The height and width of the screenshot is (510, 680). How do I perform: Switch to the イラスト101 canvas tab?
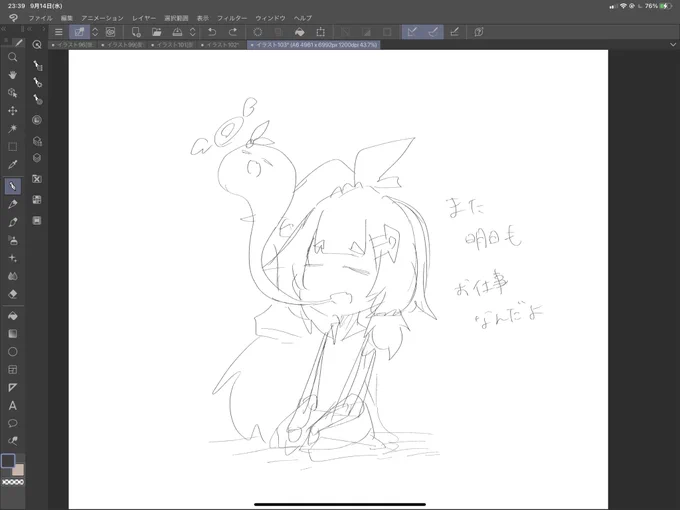pyautogui.click(x=173, y=45)
